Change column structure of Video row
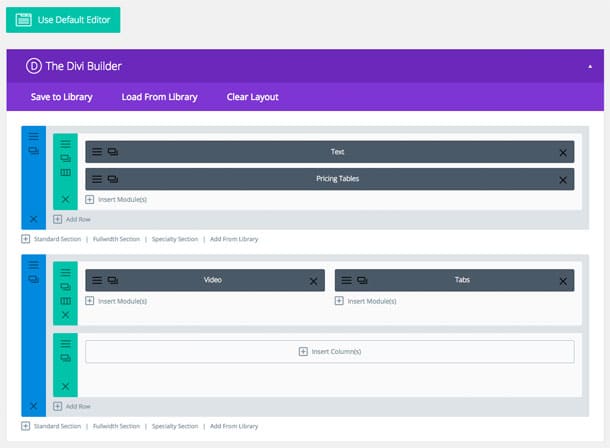Viewport: 610px width, 448px height. [x=65, y=301]
